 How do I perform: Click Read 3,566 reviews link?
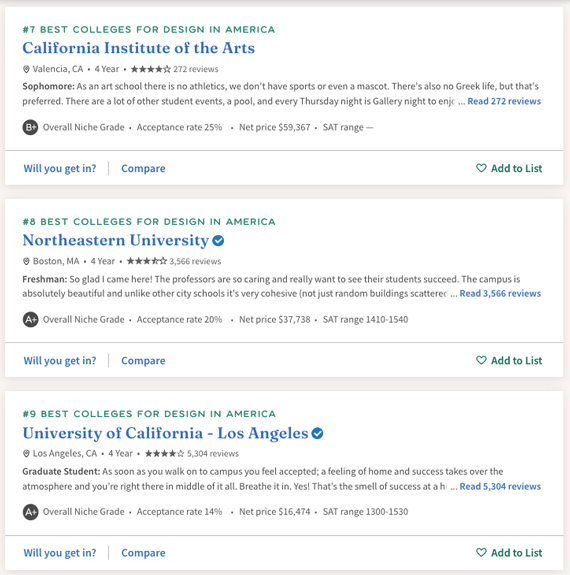point(500,293)
